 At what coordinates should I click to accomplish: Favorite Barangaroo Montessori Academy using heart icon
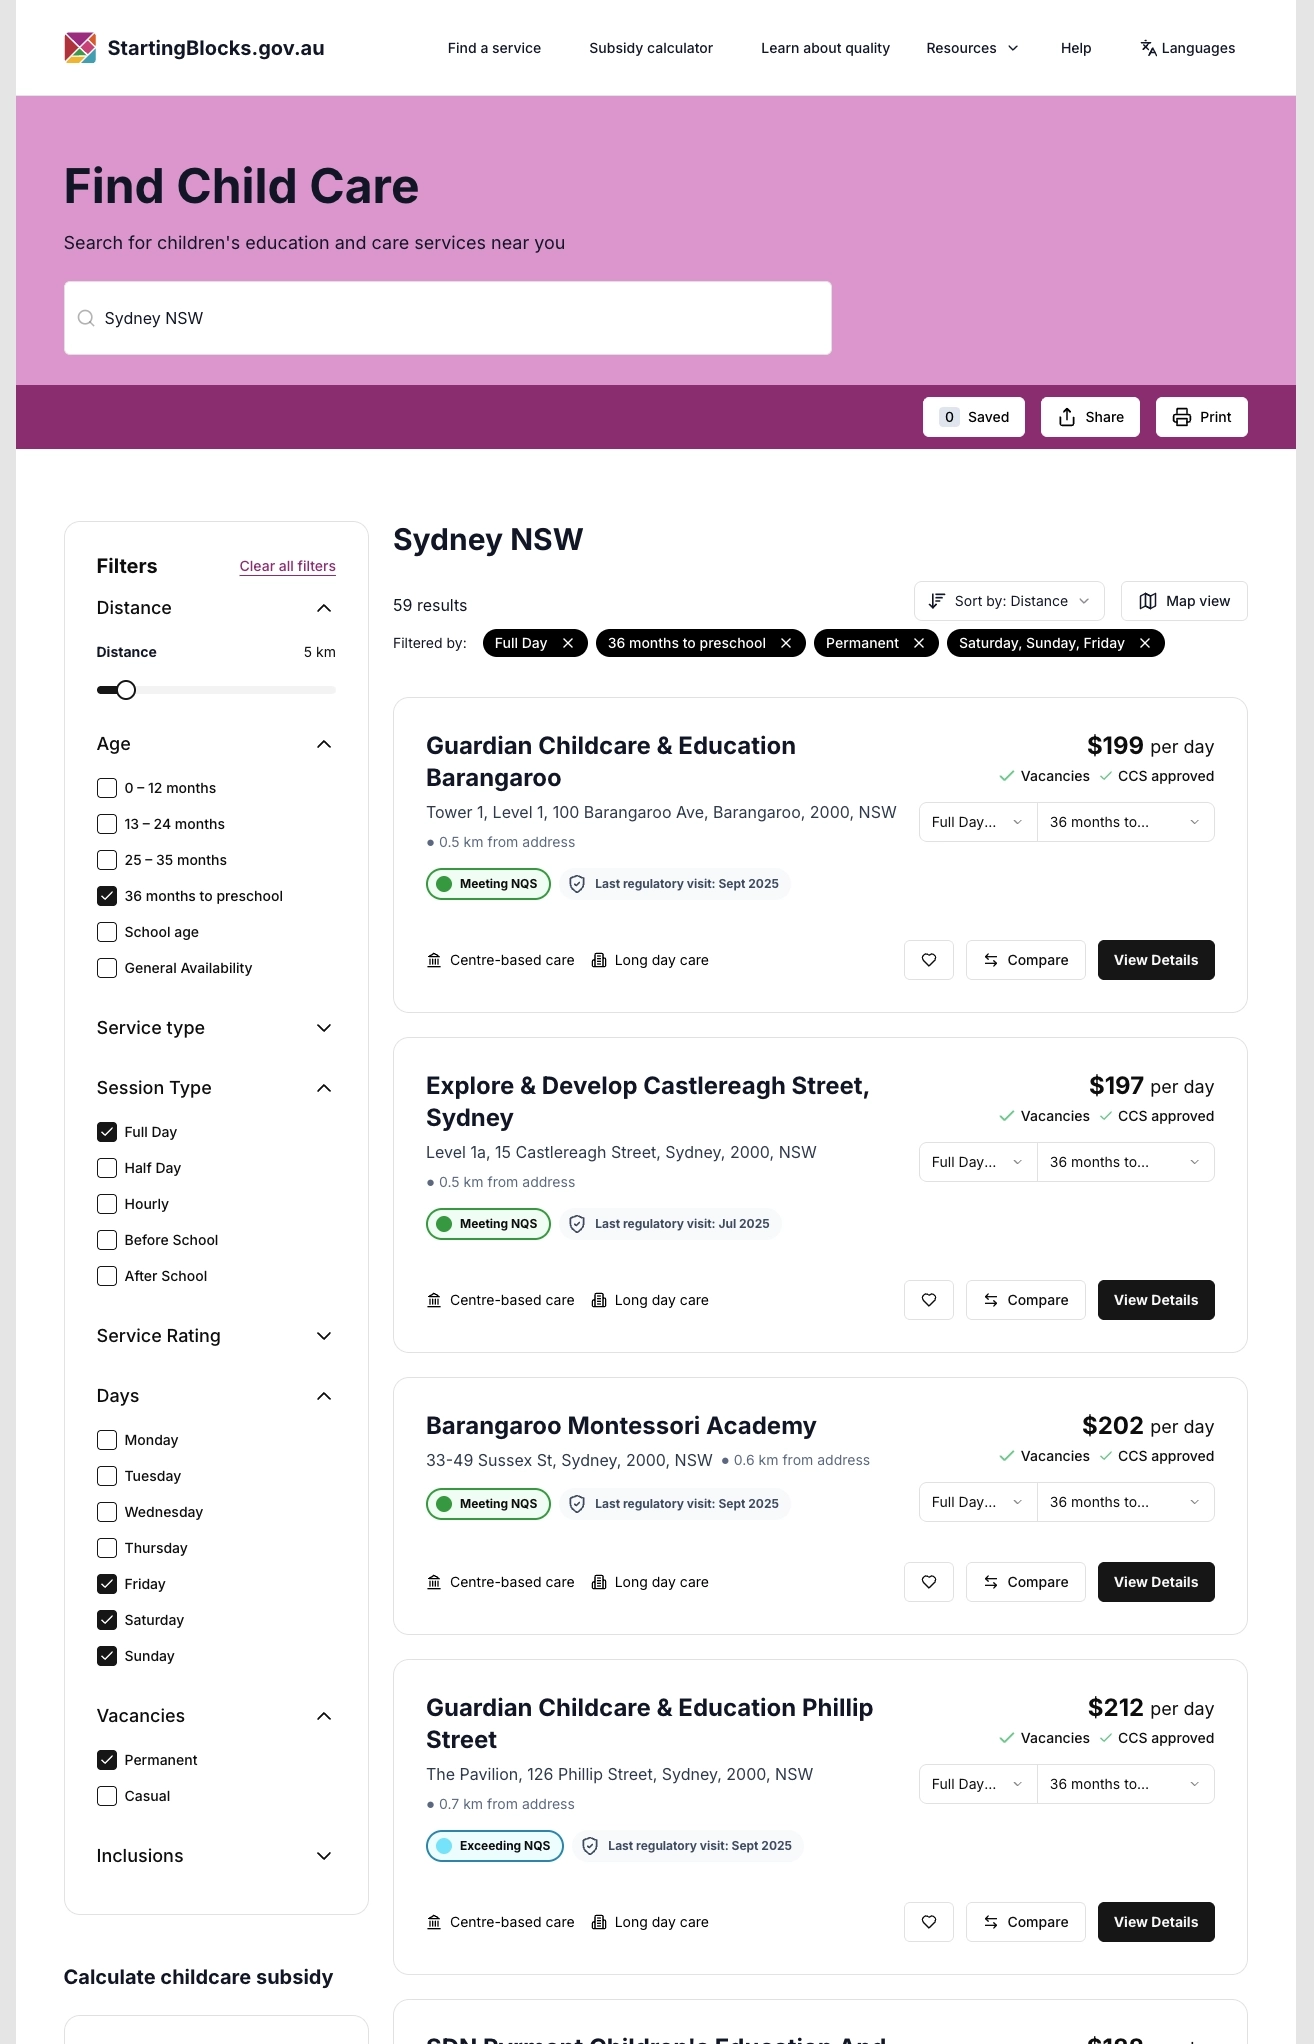(x=929, y=1582)
